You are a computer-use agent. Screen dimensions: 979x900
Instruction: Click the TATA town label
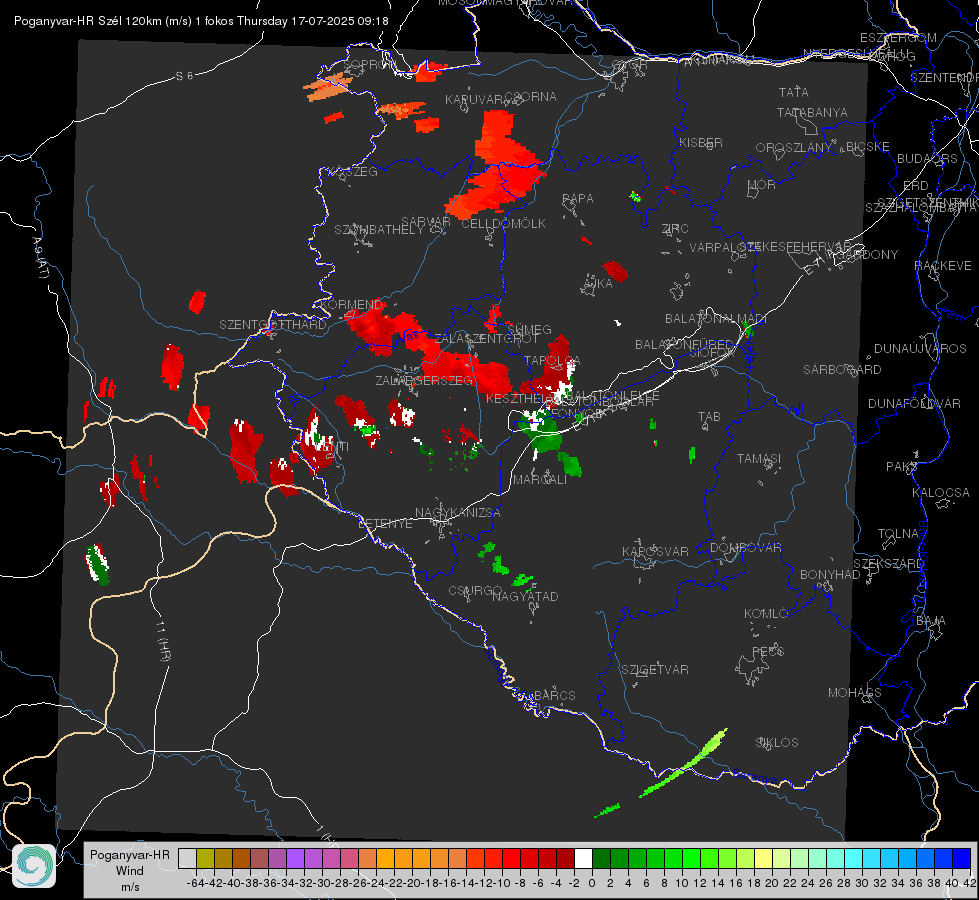(x=794, y=92)
